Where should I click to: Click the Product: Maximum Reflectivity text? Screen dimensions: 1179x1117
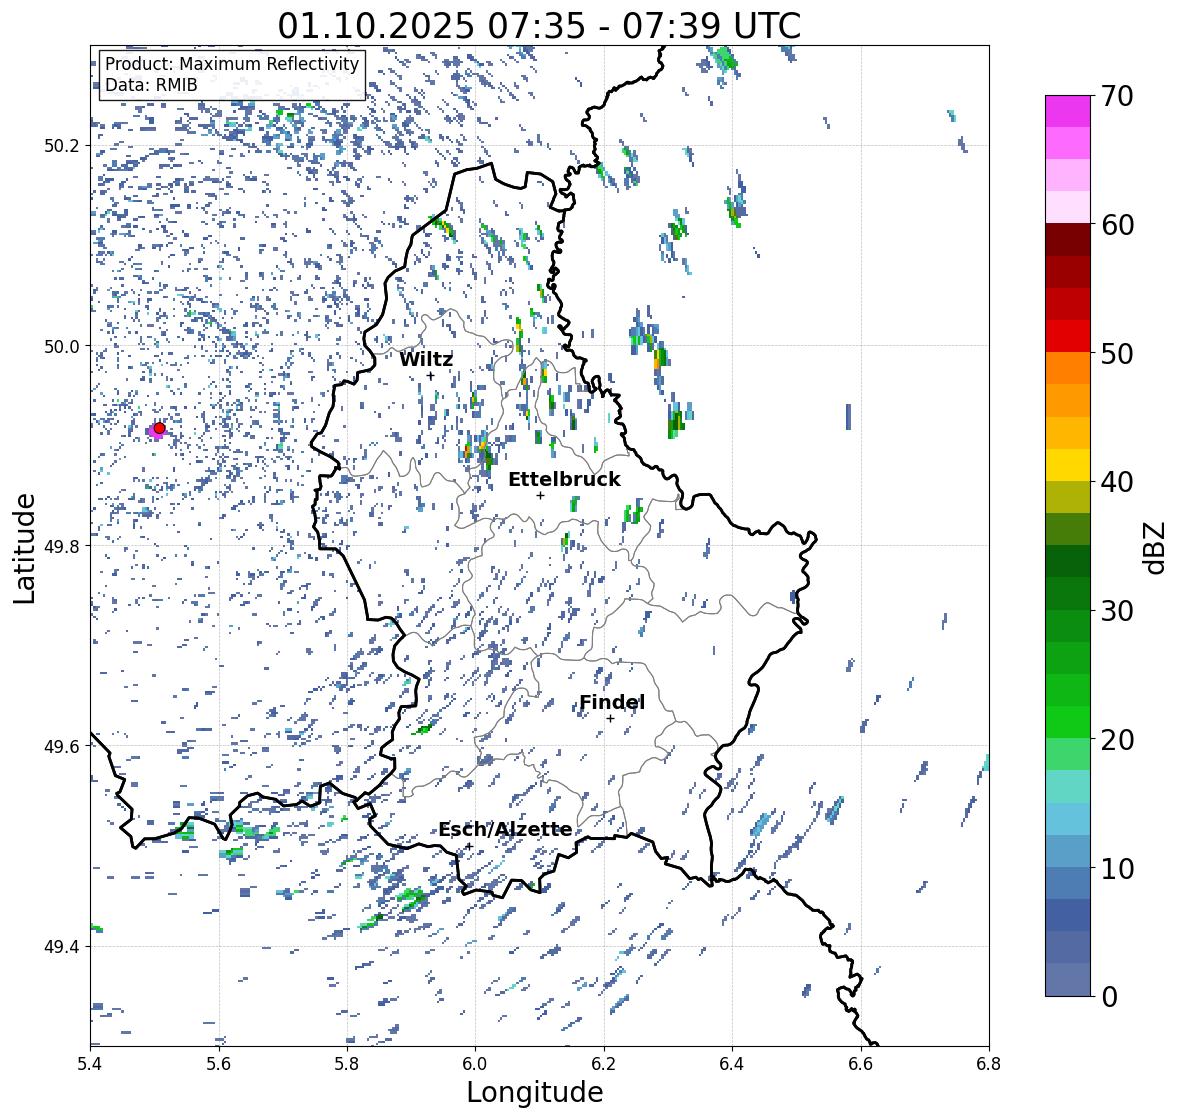coord(232,64)
